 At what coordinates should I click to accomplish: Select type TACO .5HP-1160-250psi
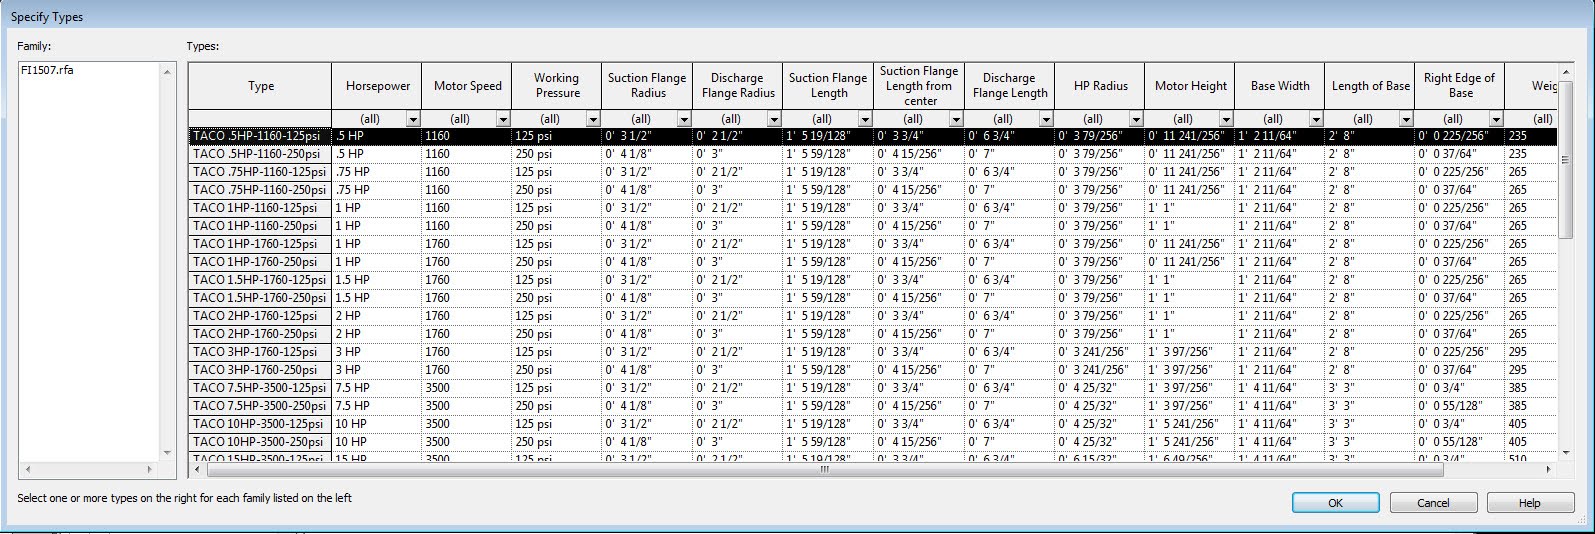260,154
